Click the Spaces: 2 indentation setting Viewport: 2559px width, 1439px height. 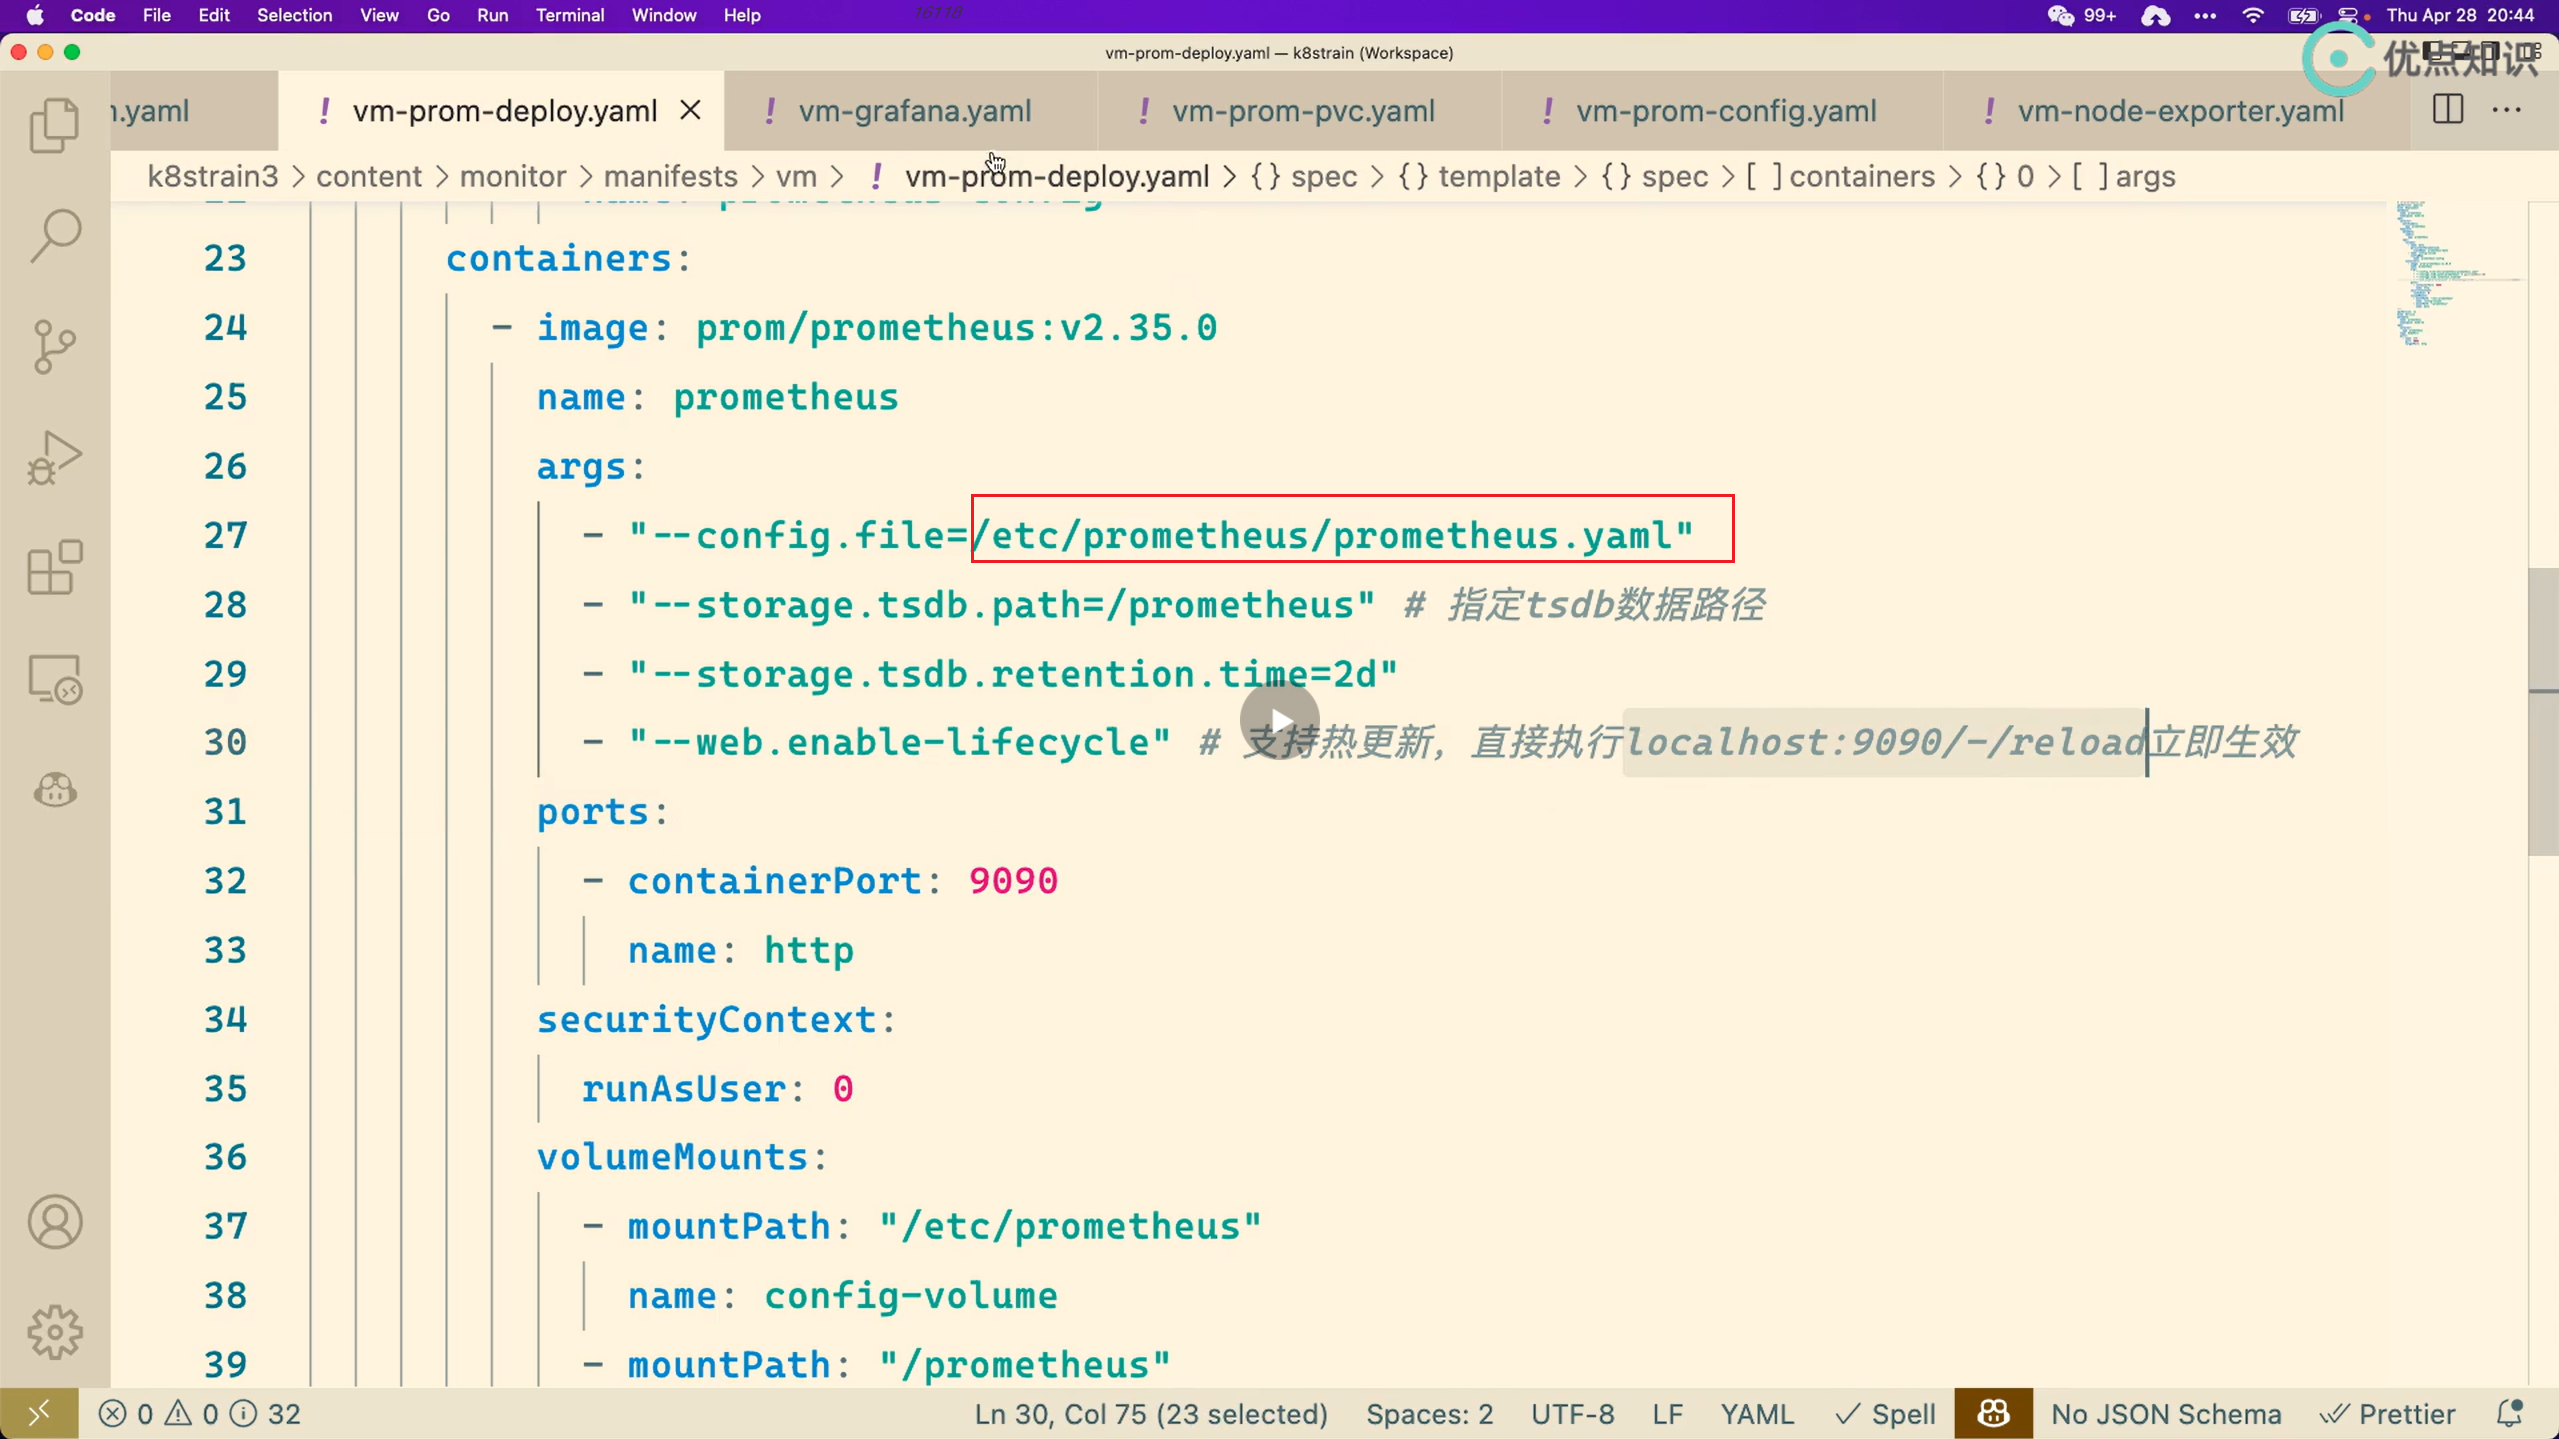tap(1429, 1414)
